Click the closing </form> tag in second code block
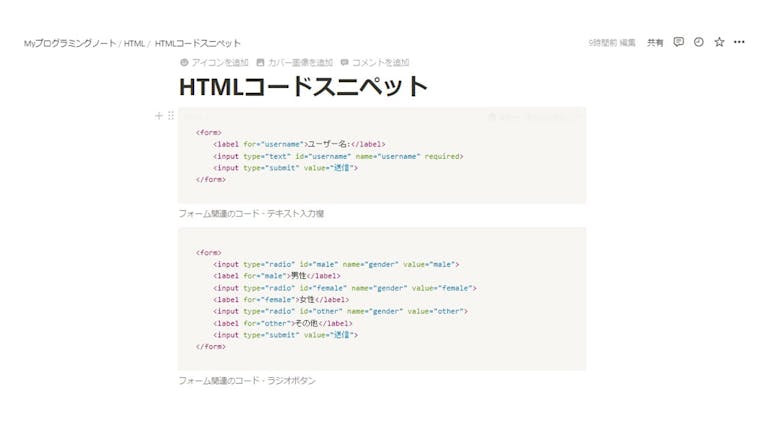 (211, 347)
